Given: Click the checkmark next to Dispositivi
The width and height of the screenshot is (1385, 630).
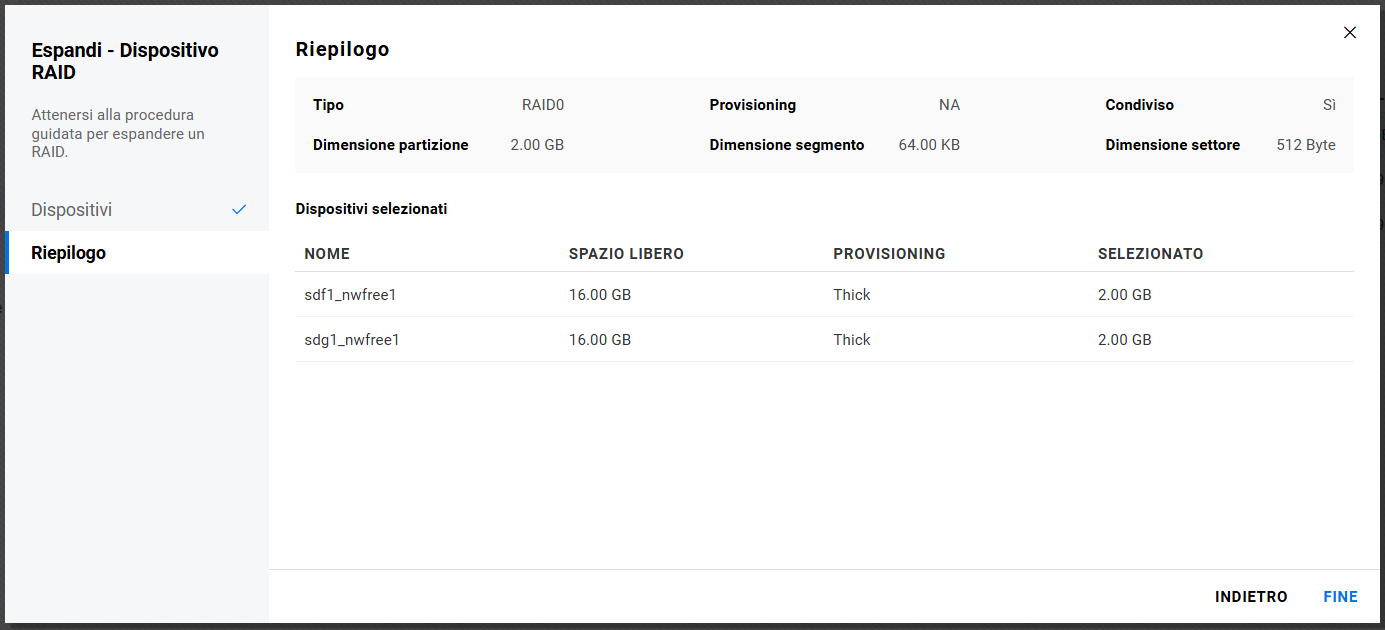Looking at the screenshot, I should pos(239,210).
